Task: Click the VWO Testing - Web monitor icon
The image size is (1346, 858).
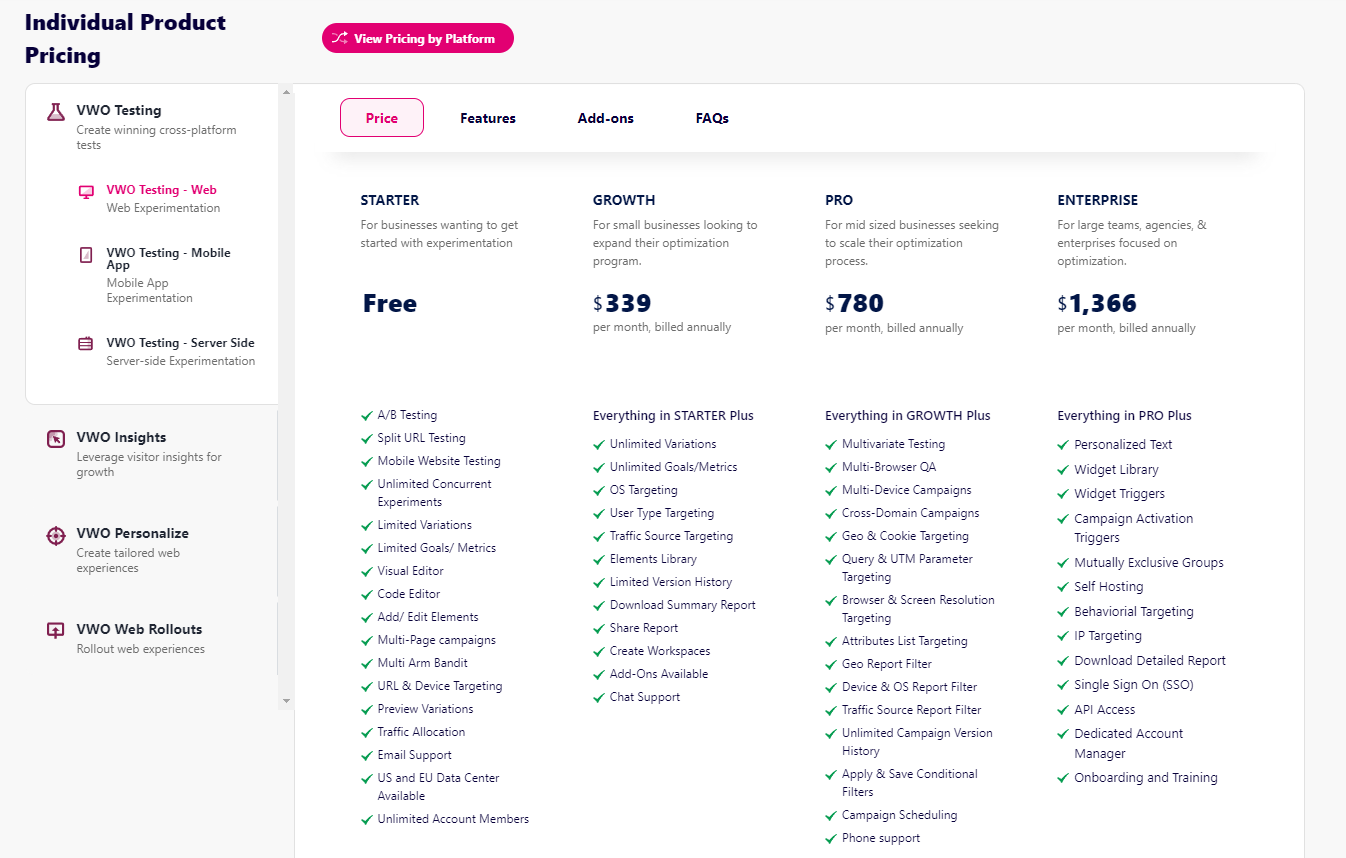Action: pos(86,192)
